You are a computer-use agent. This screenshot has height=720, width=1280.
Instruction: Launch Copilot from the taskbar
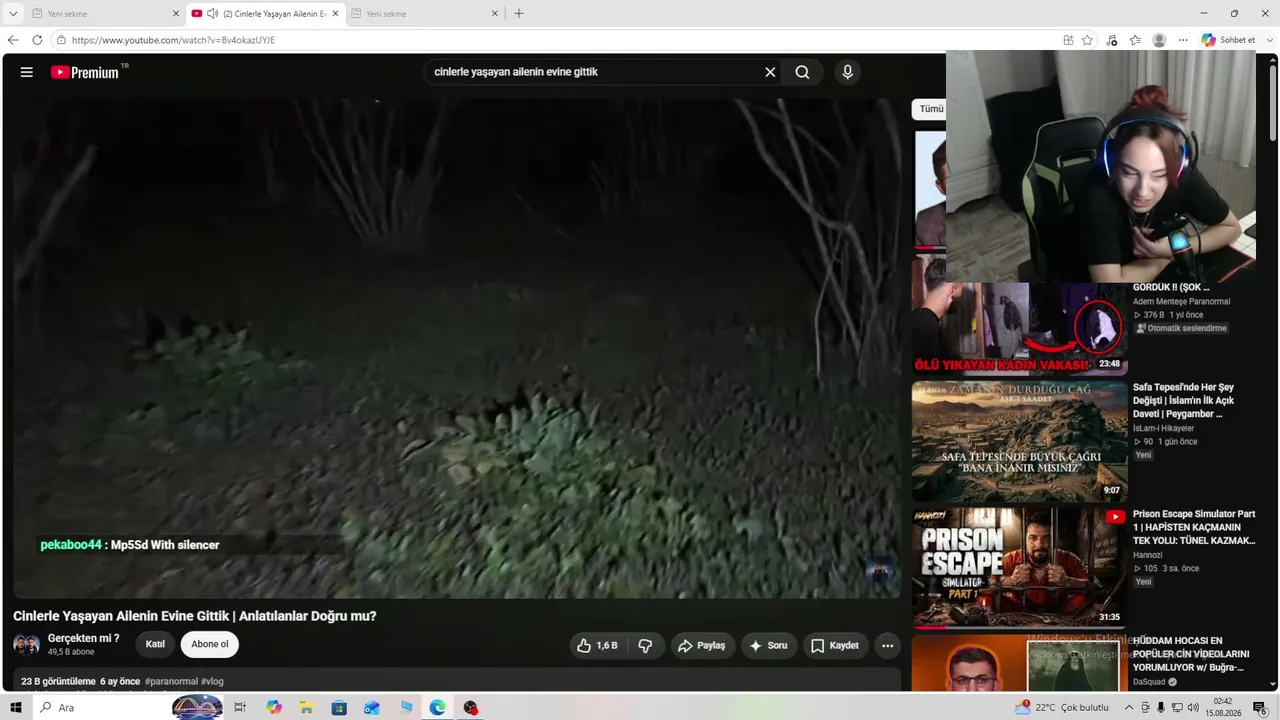click(274, 707)
